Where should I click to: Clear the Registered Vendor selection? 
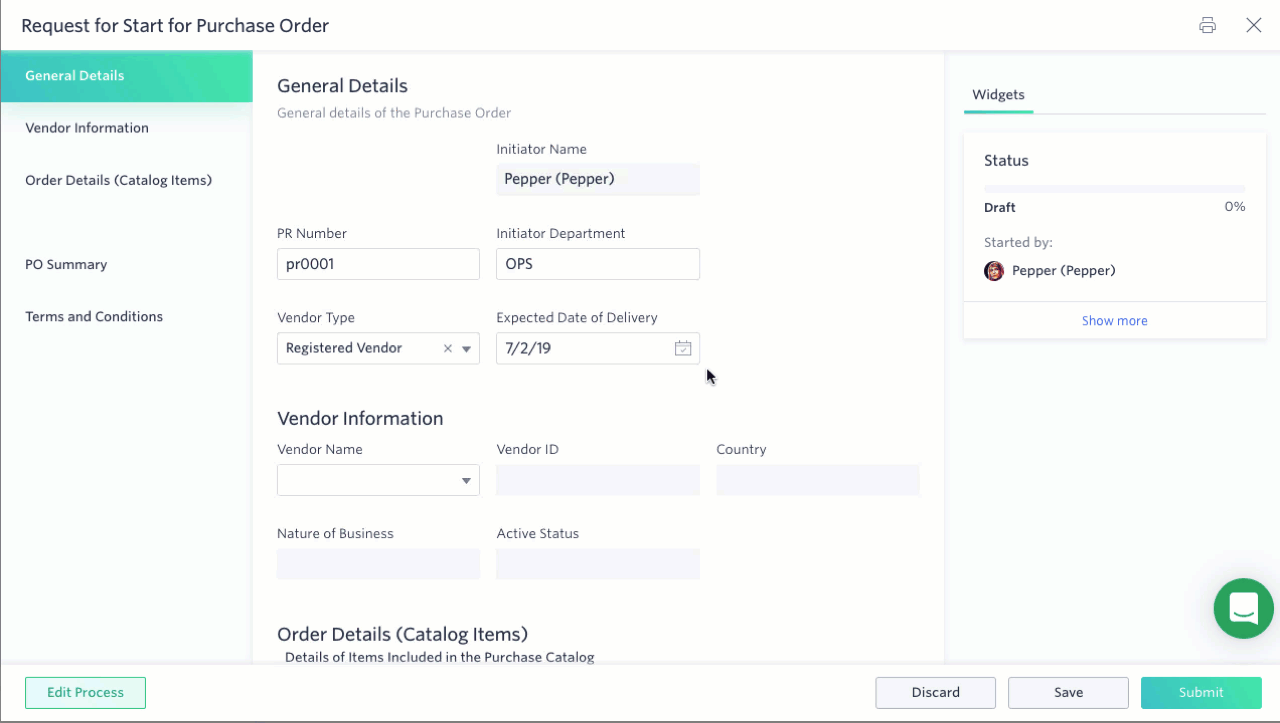tap(448, 348)
